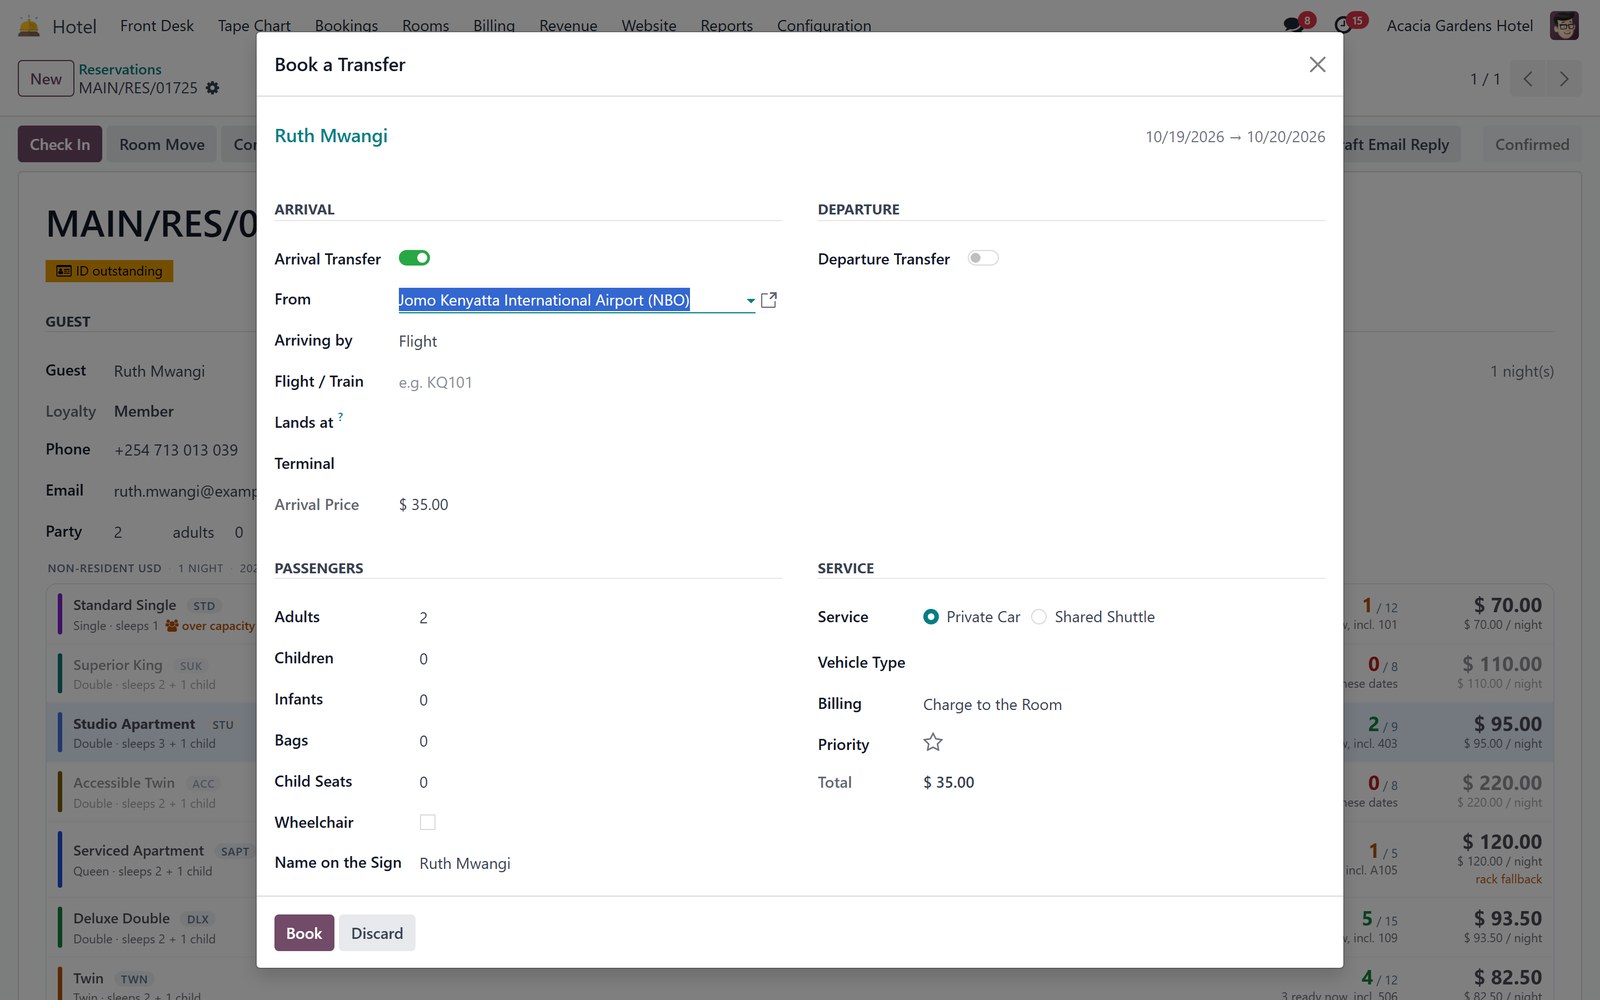Open the Reports menu
Screen dimensions: 1600x1000
coord(727,26)
